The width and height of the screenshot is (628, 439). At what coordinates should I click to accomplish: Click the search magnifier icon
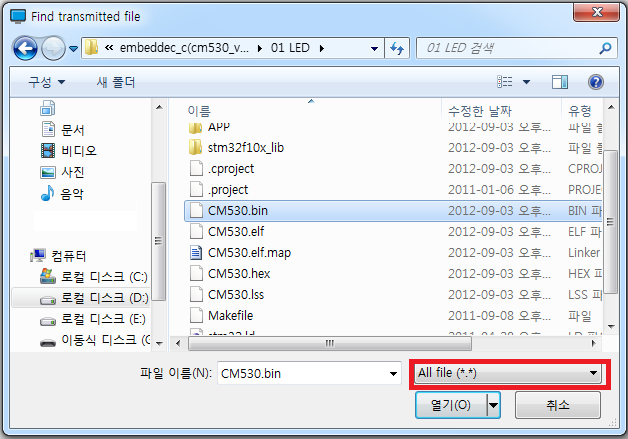tap(605, 48)
